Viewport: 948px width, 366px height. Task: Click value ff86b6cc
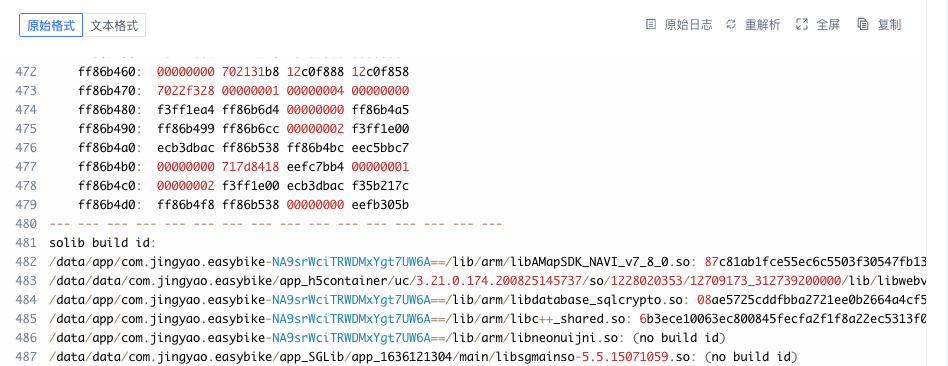250,129
